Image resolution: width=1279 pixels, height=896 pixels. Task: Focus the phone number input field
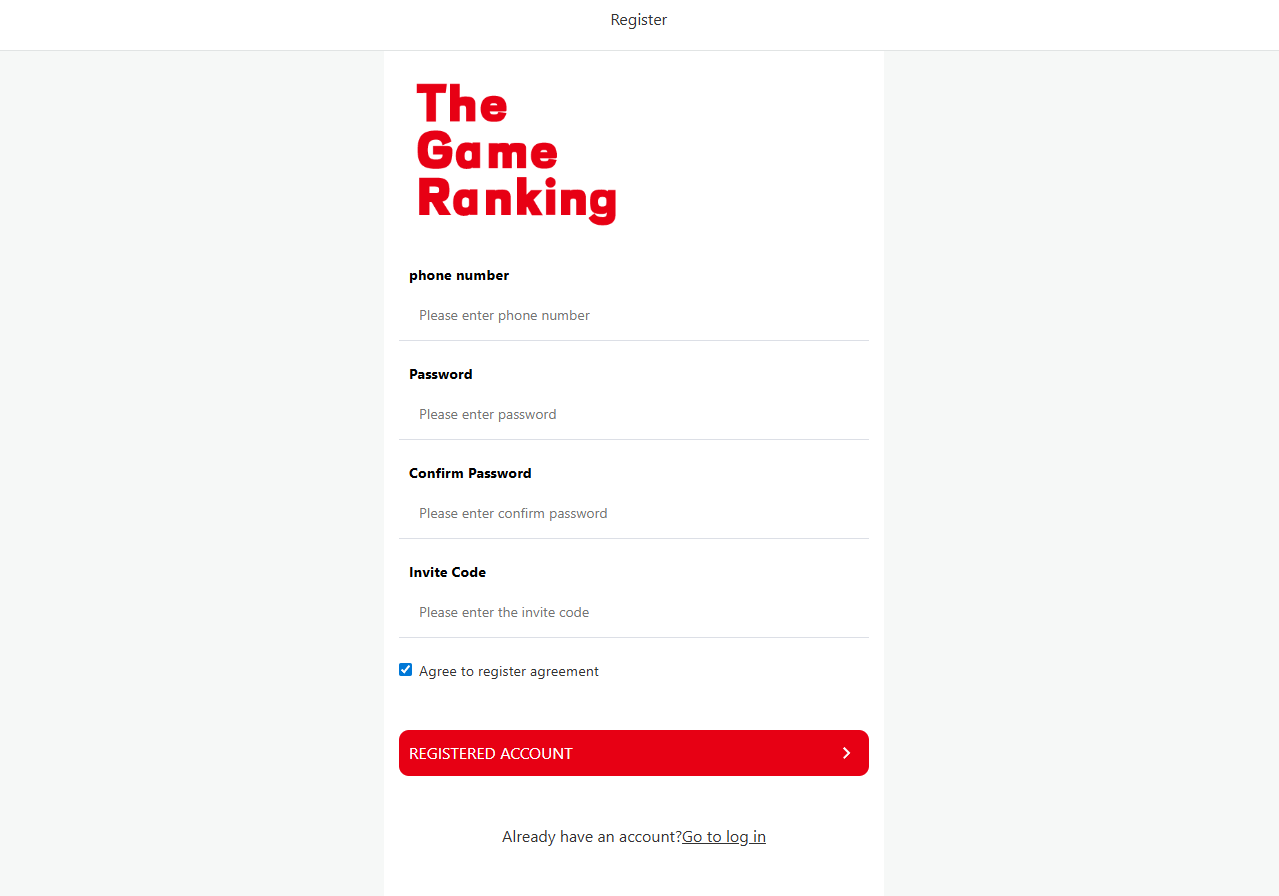pos(633,316)
